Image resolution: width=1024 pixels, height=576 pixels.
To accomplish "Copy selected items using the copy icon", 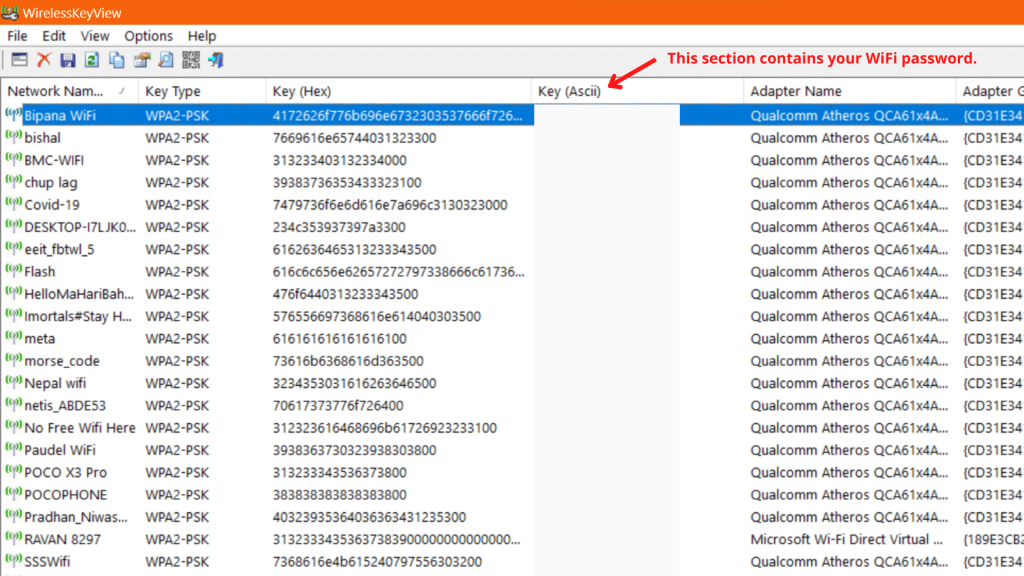I will pyautogui.click(x=117, y=60).
